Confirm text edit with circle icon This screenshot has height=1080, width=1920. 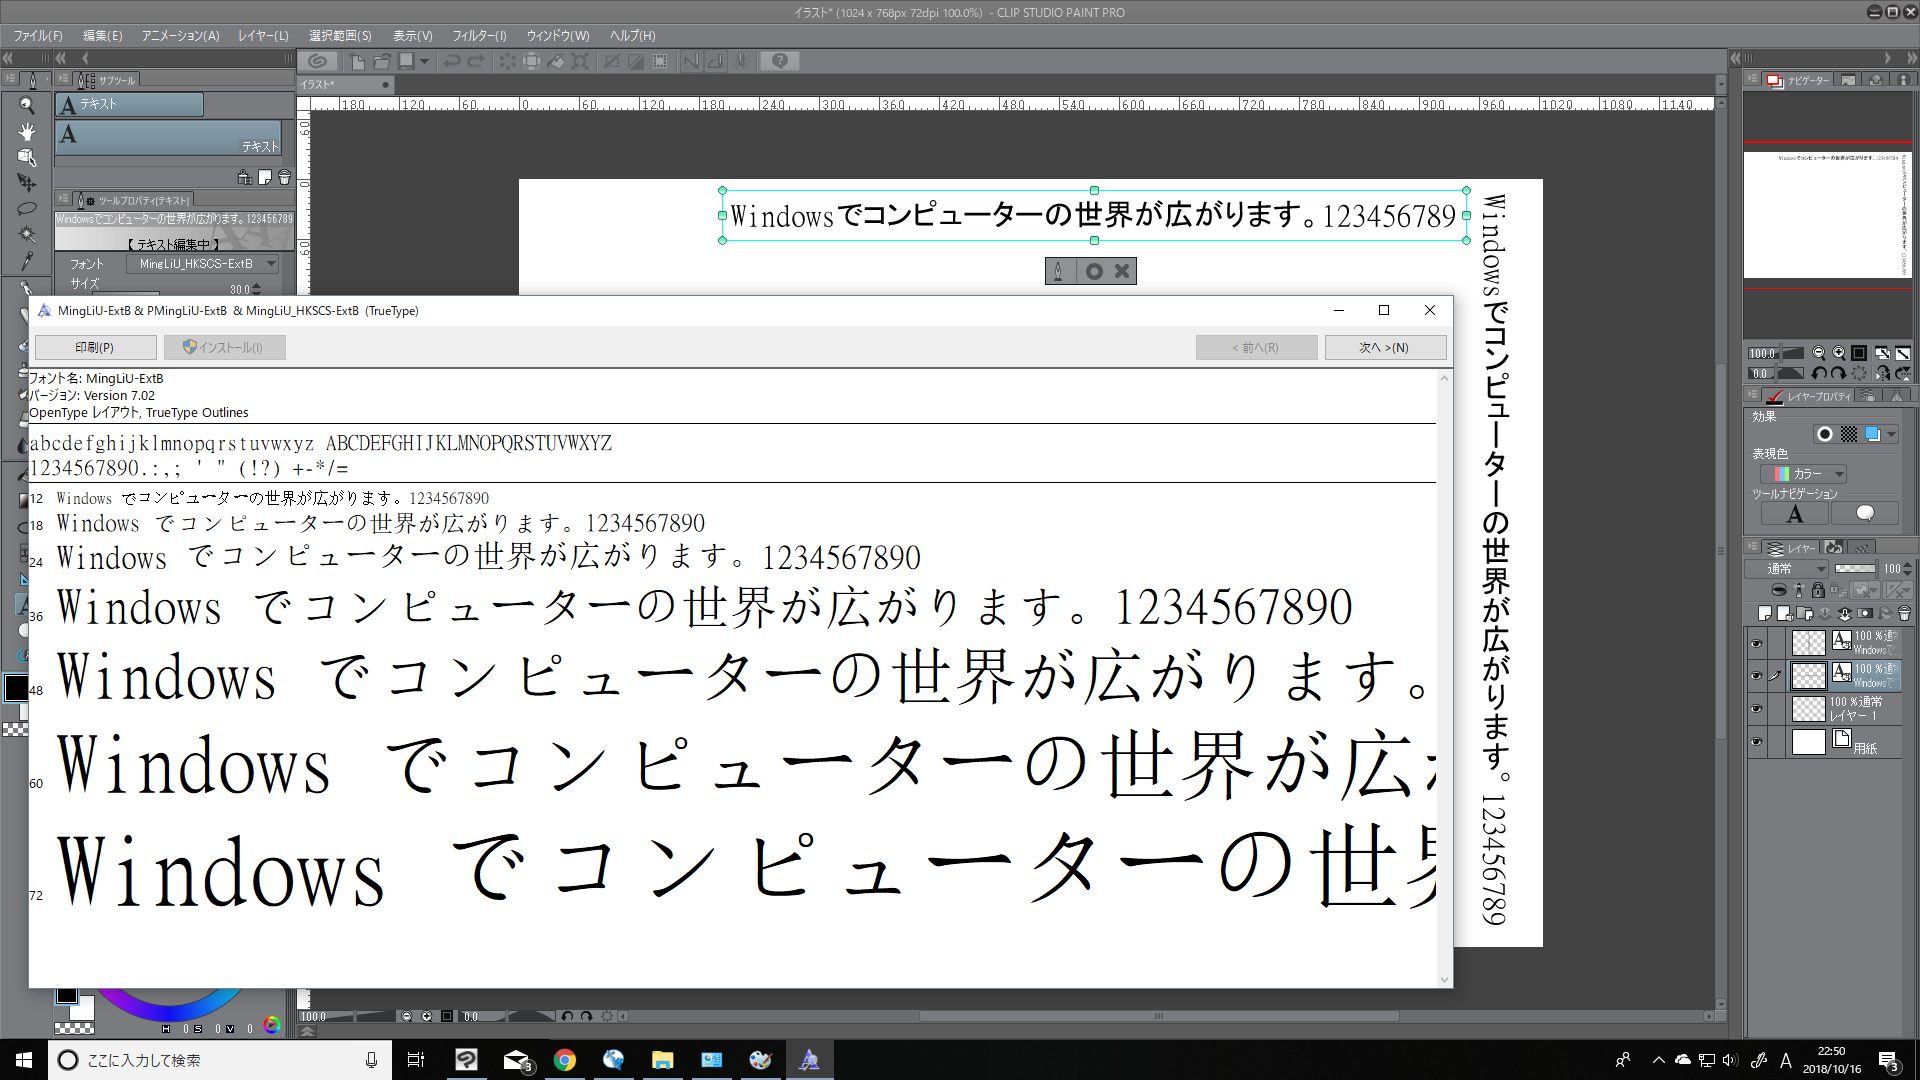[x=1094, y=271]
